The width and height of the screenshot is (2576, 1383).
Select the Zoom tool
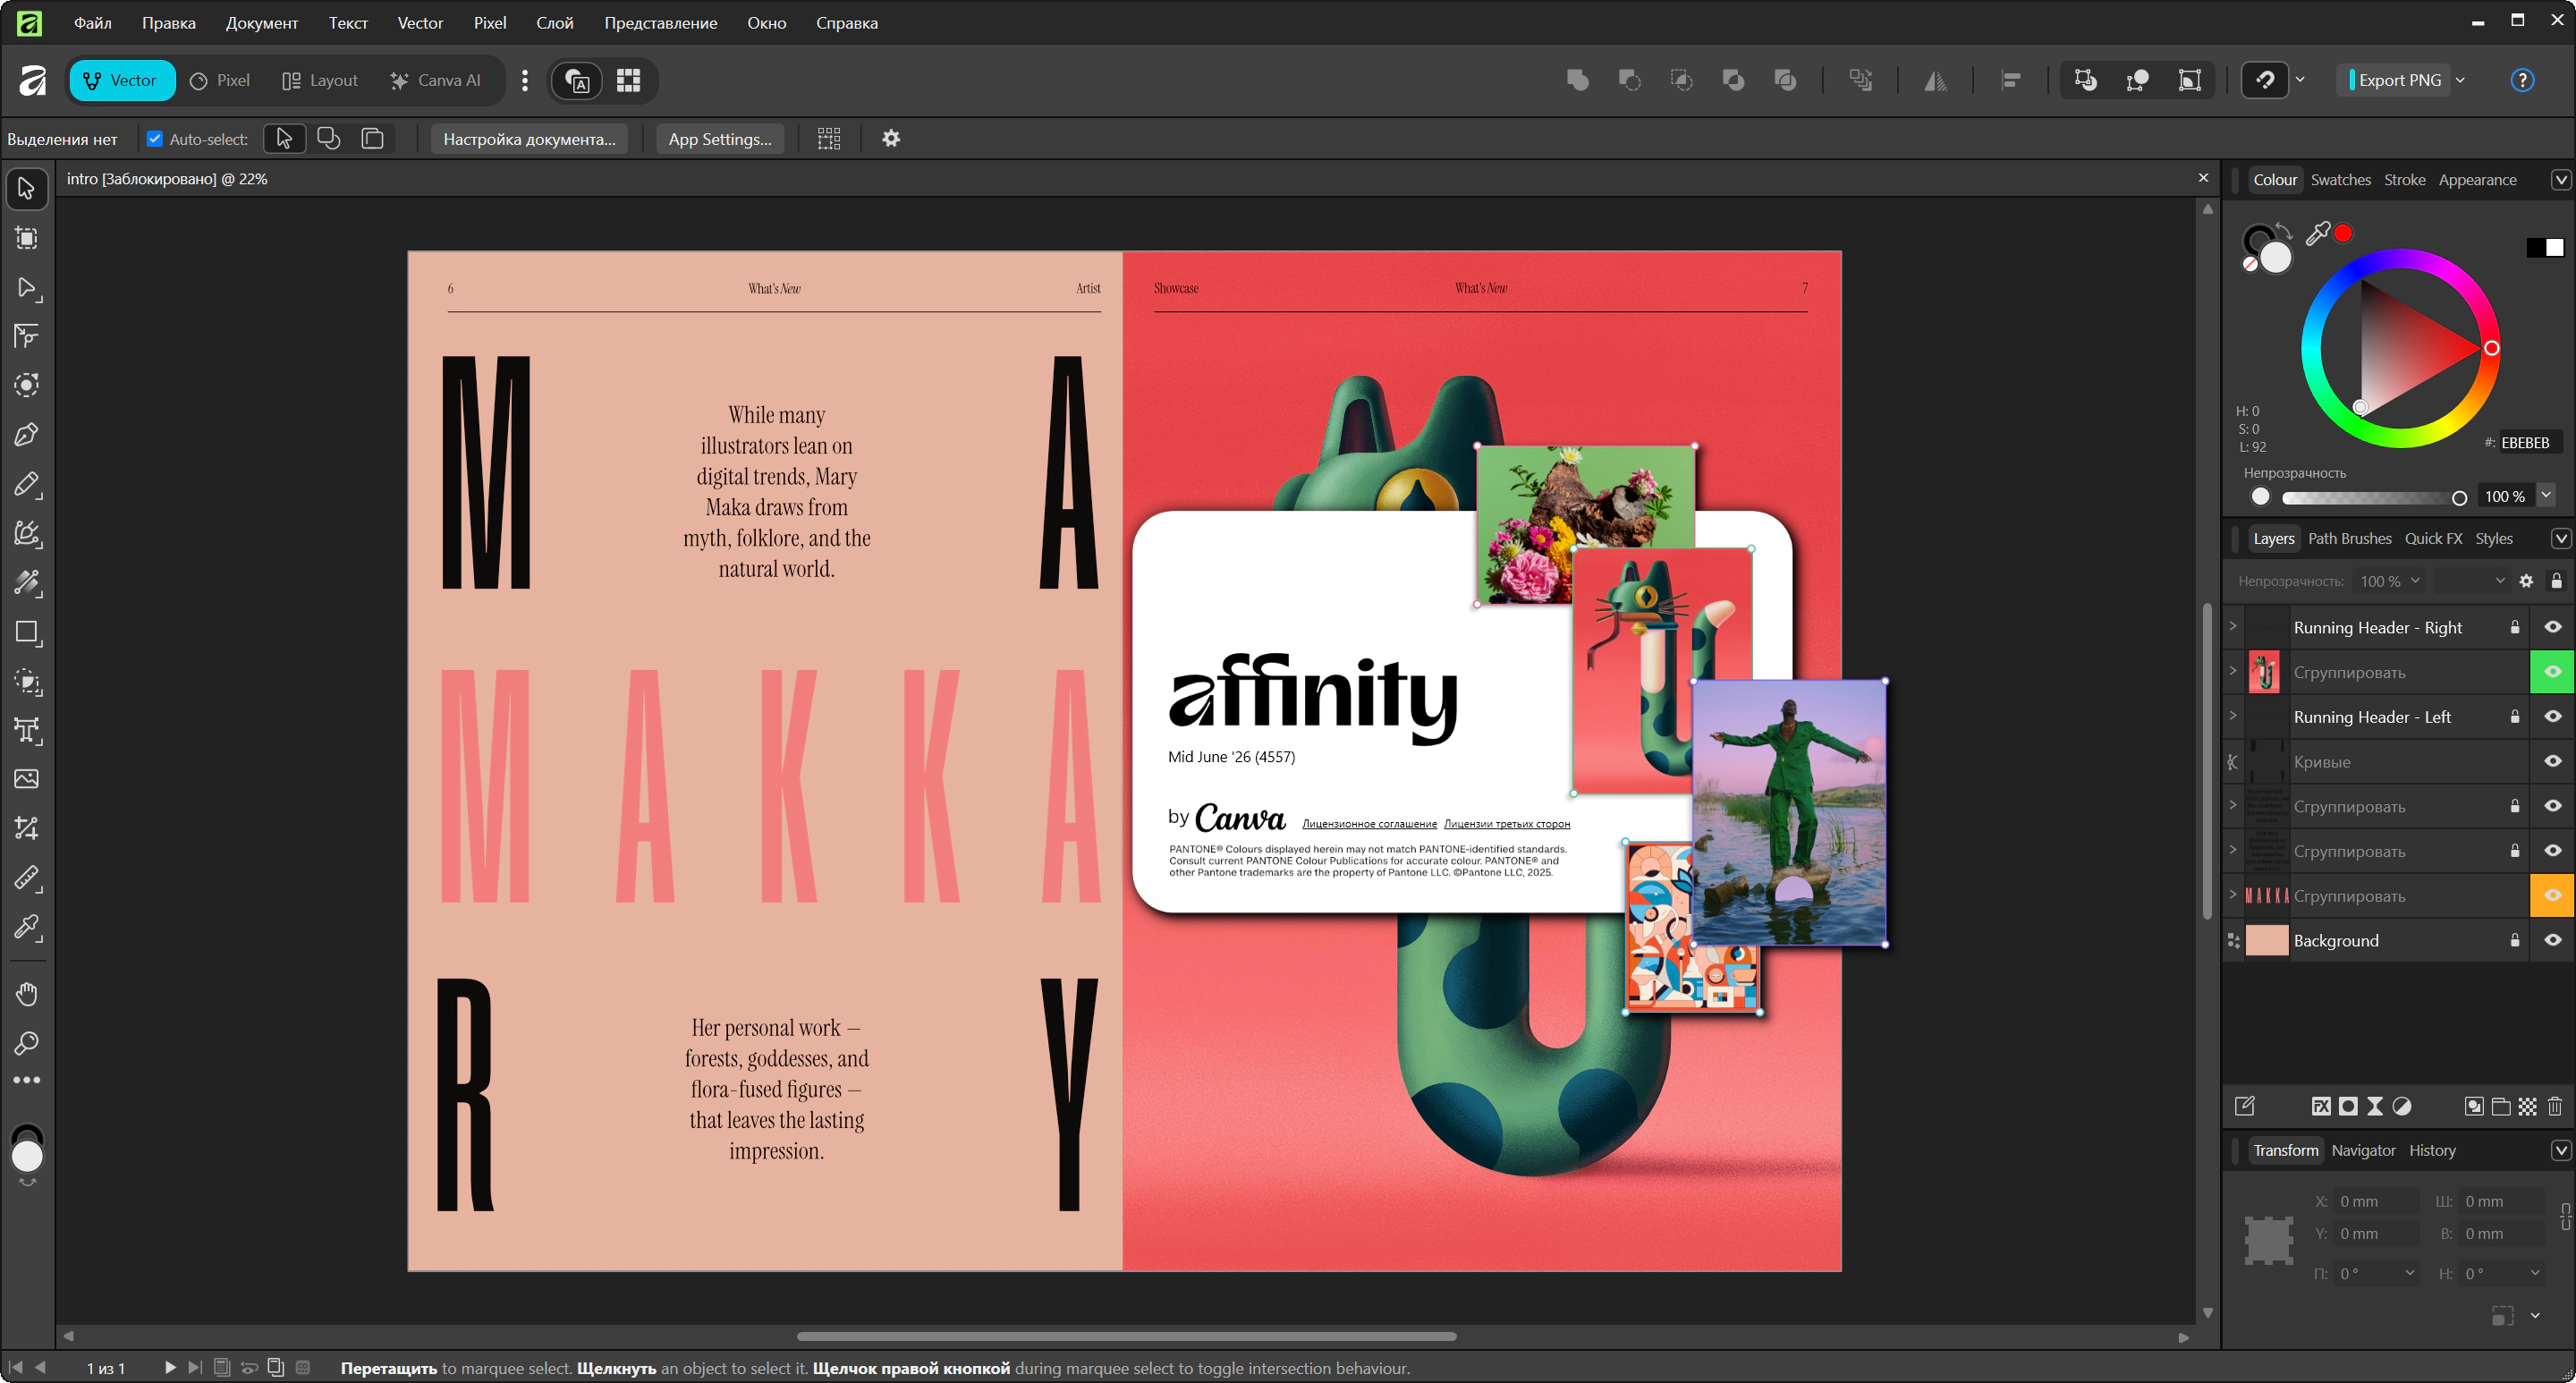(27, 1043)
